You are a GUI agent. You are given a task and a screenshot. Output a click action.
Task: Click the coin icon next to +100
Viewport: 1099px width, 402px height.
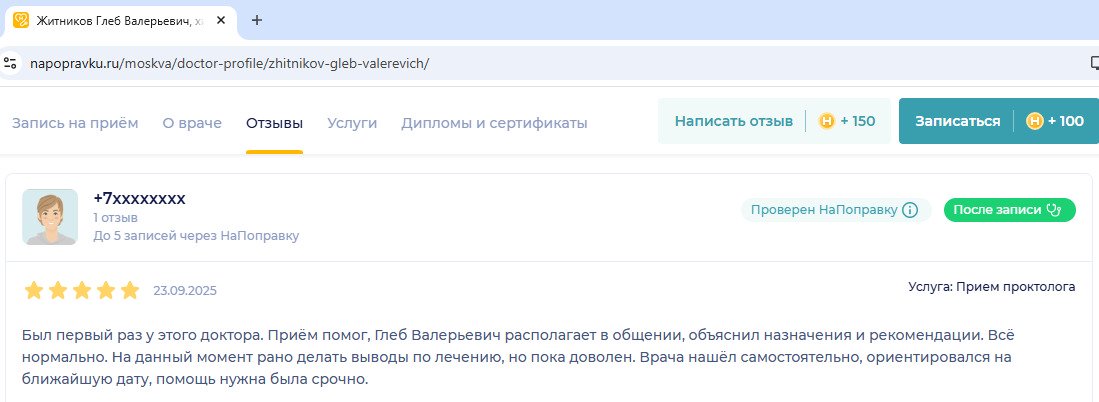1035,121
